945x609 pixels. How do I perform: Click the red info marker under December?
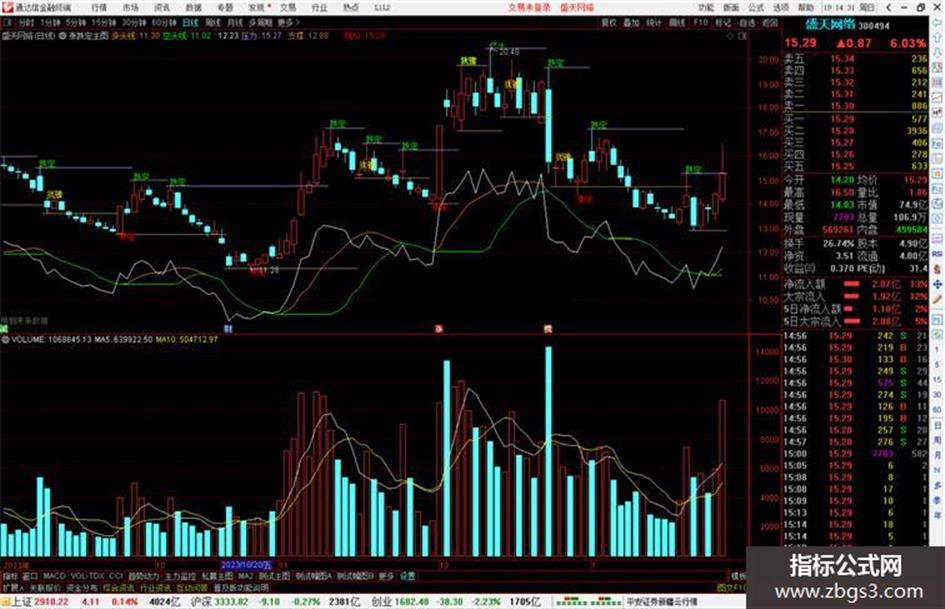(x=439, y=329)
